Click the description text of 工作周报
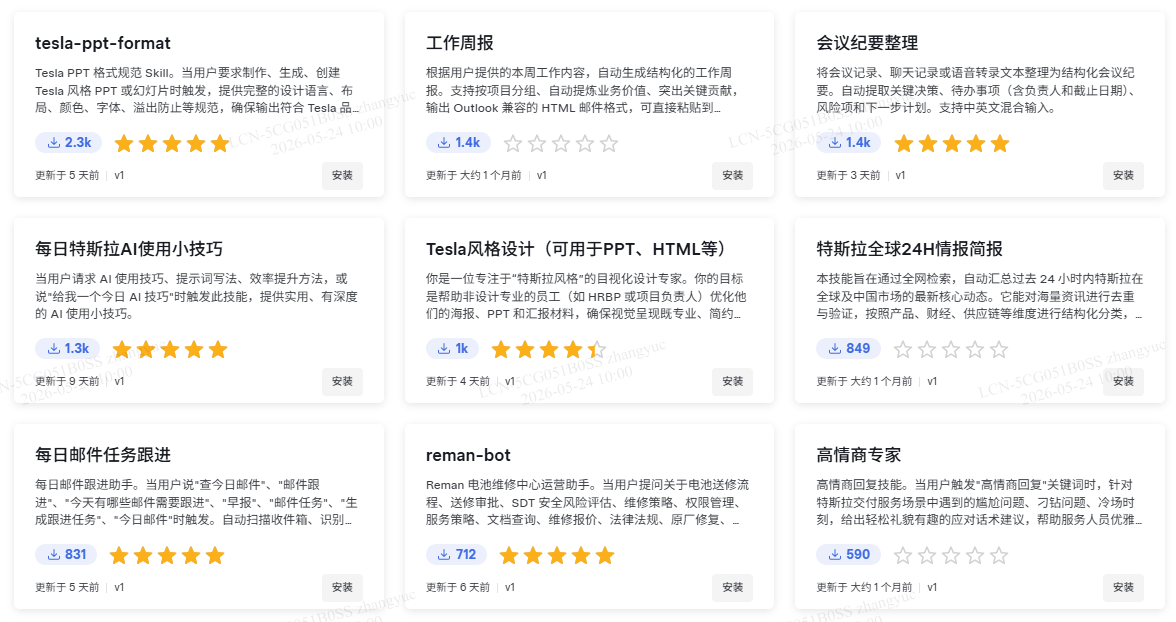The height and width of the screenshot is (622, 1176). 584,90
